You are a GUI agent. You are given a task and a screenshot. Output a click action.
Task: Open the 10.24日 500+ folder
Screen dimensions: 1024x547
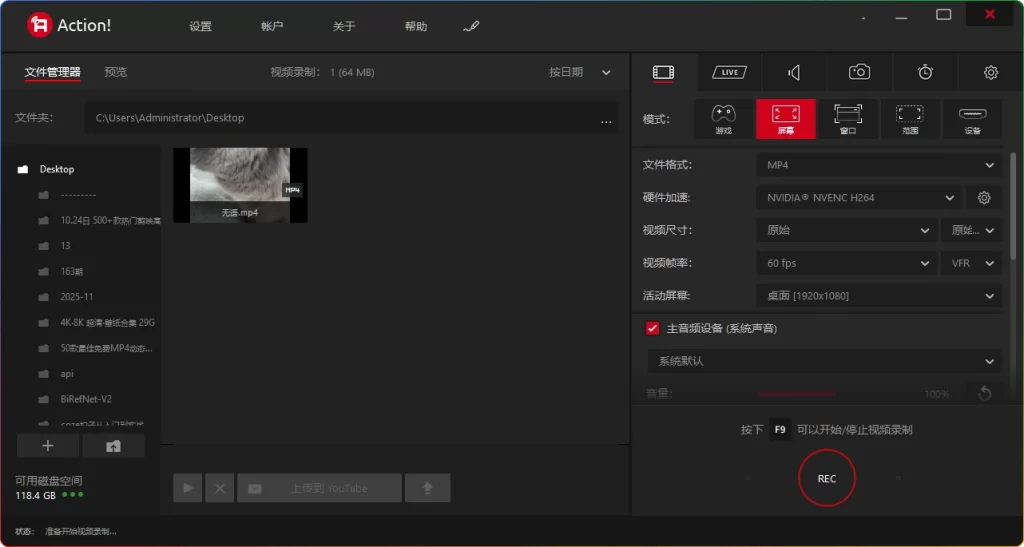[110, 221]
